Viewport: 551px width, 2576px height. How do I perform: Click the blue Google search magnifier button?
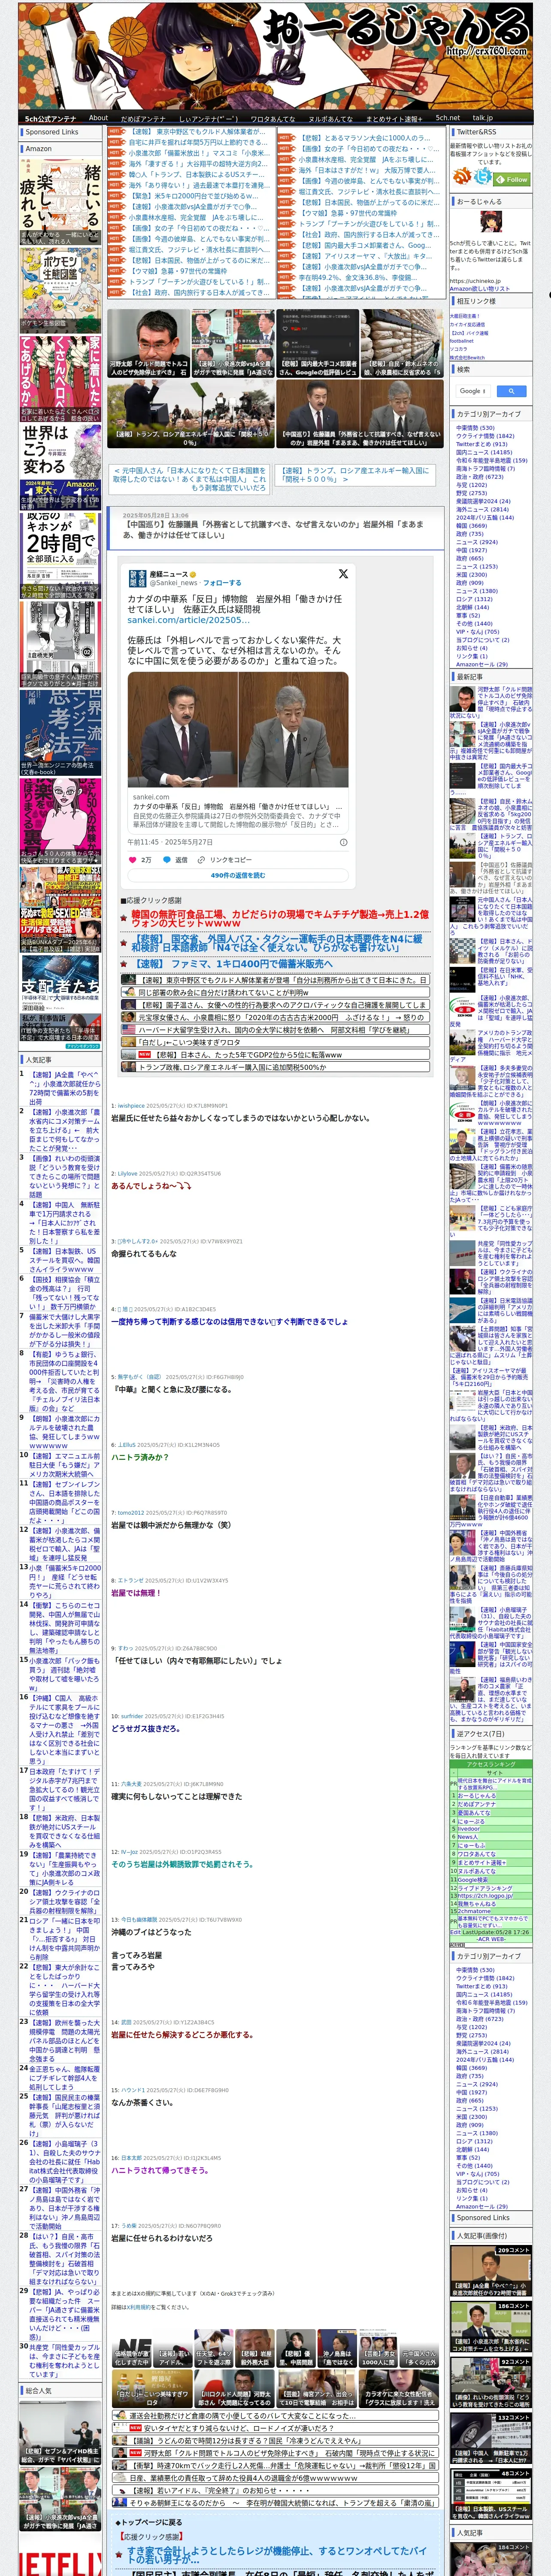(x=511, y=391)
